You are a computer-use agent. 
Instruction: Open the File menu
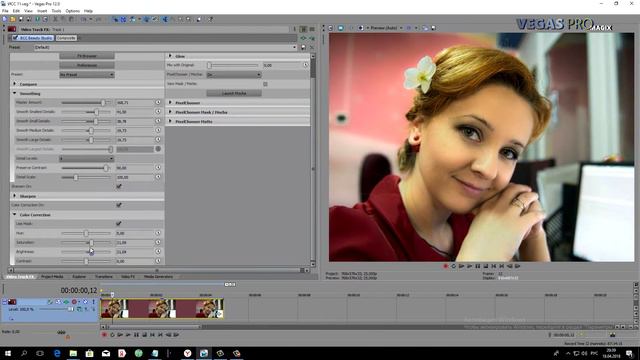point(5,11)
